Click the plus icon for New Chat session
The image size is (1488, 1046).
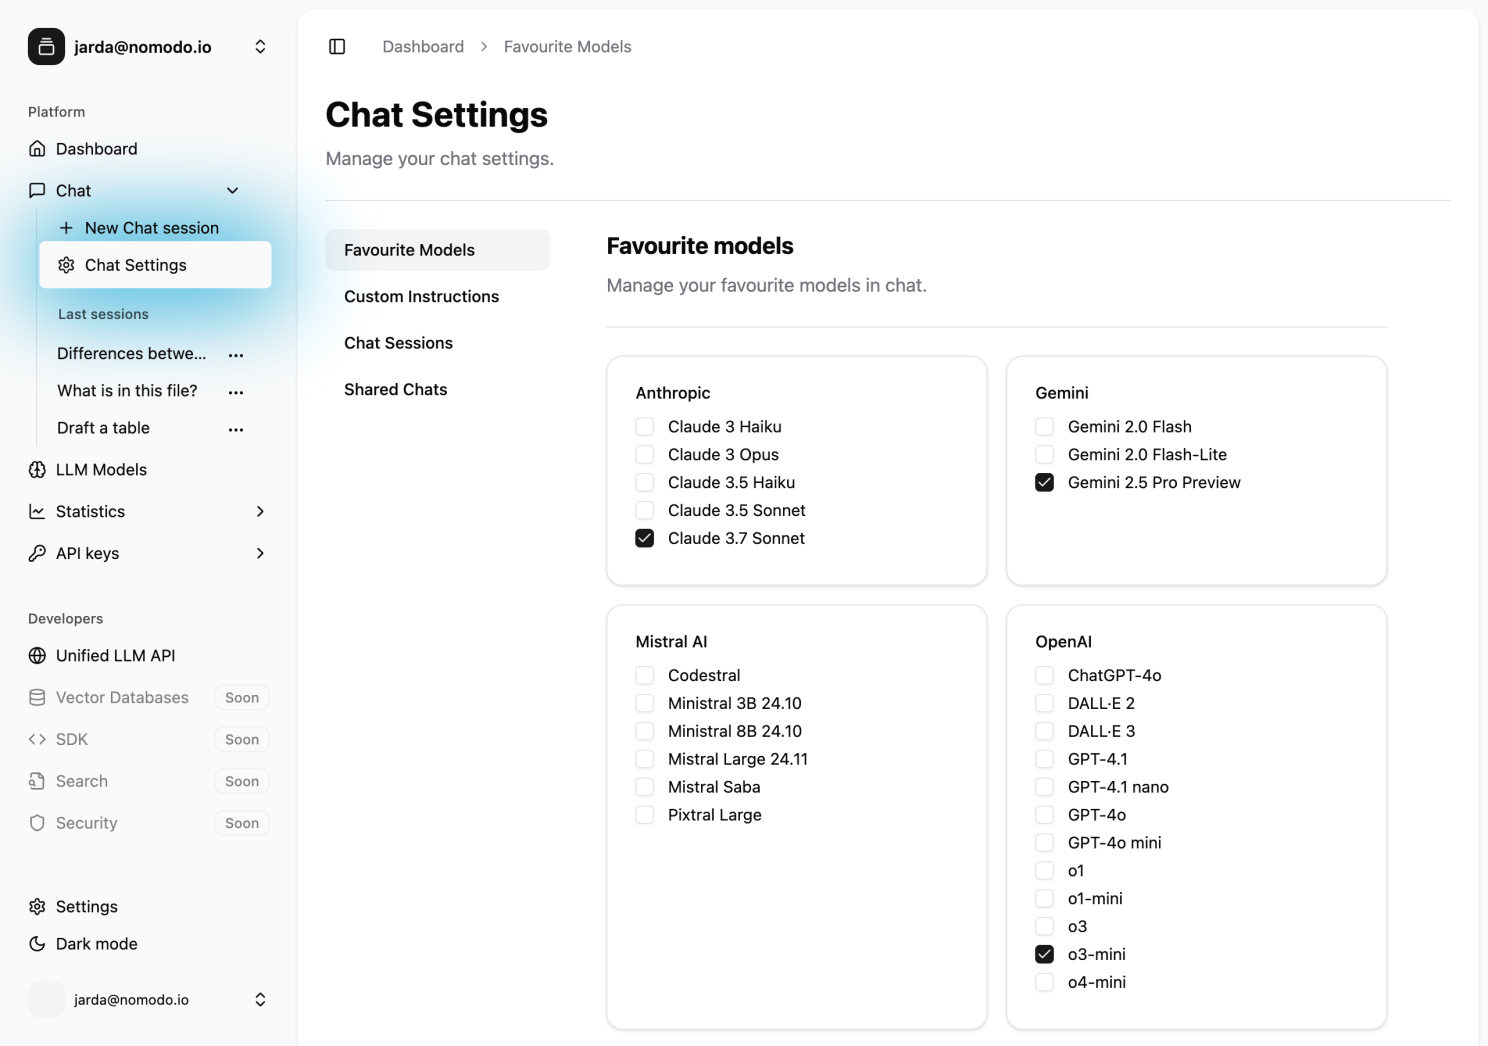point(66,228)
